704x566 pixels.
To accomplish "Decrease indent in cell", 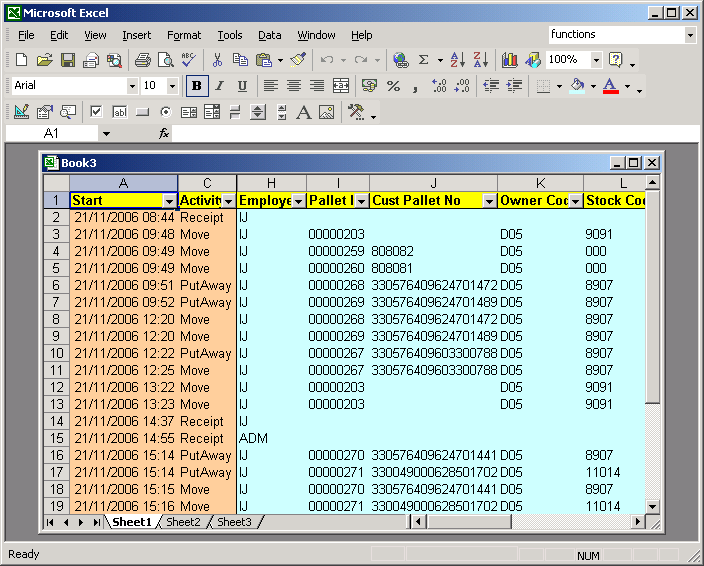I will [491, 86].
